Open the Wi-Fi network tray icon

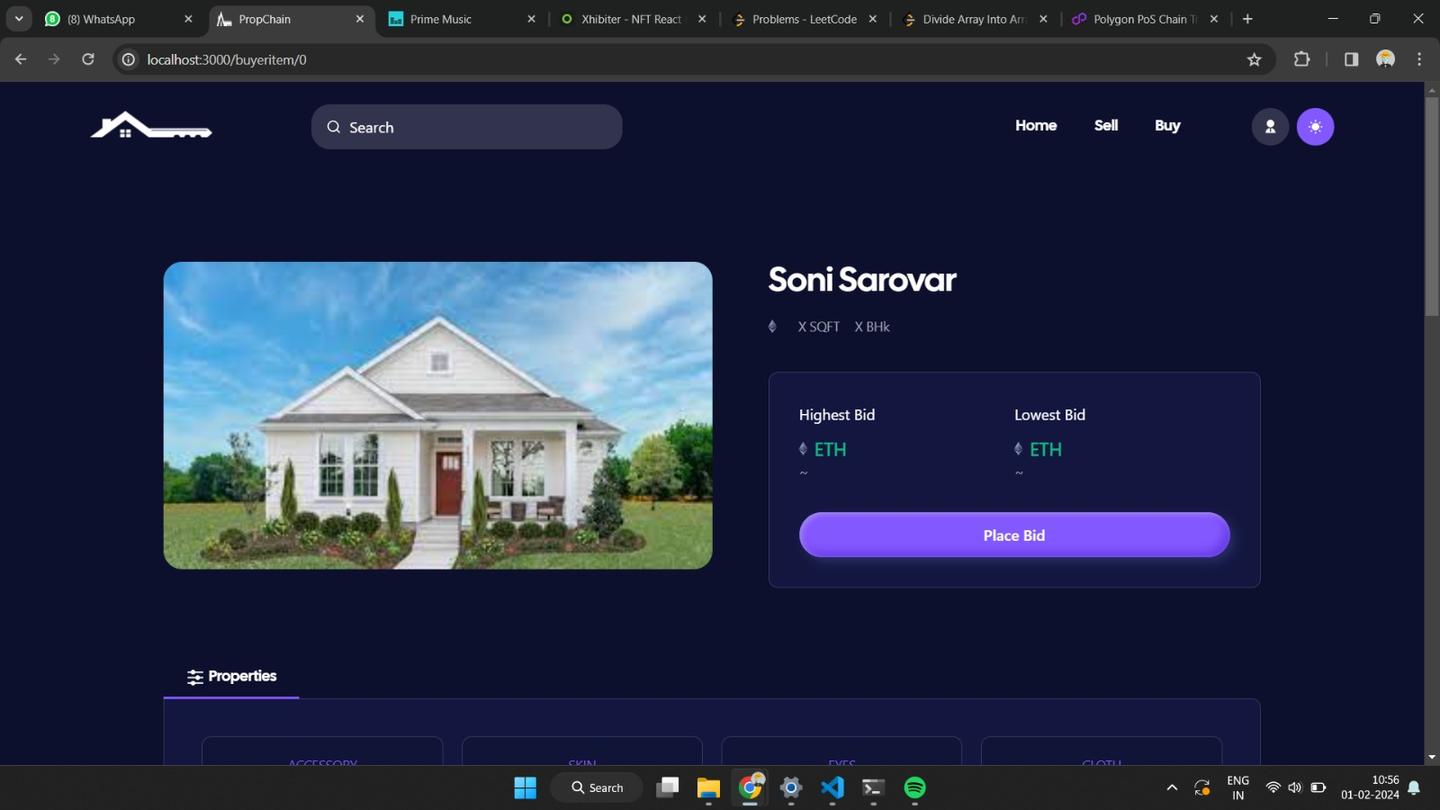(1273, 788)
